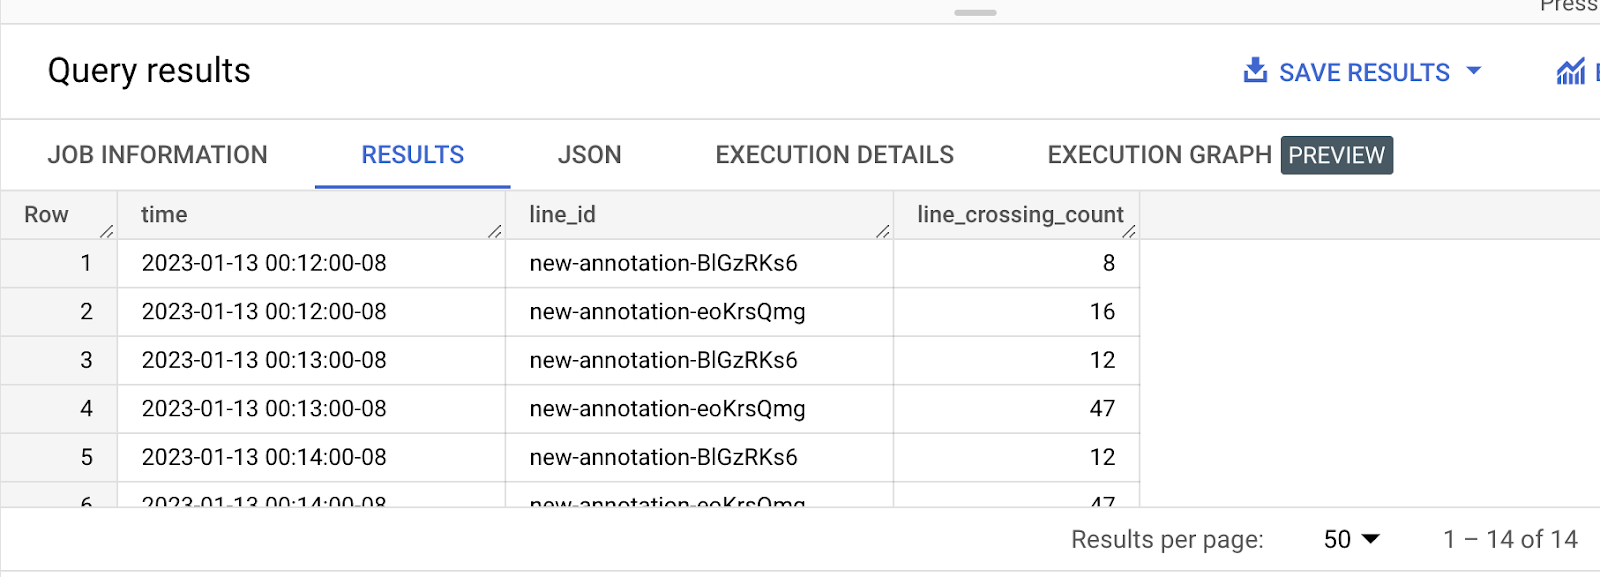View the Execution Details tab
This screenshot has height=577, width=1600.
[x=834, y=155]
